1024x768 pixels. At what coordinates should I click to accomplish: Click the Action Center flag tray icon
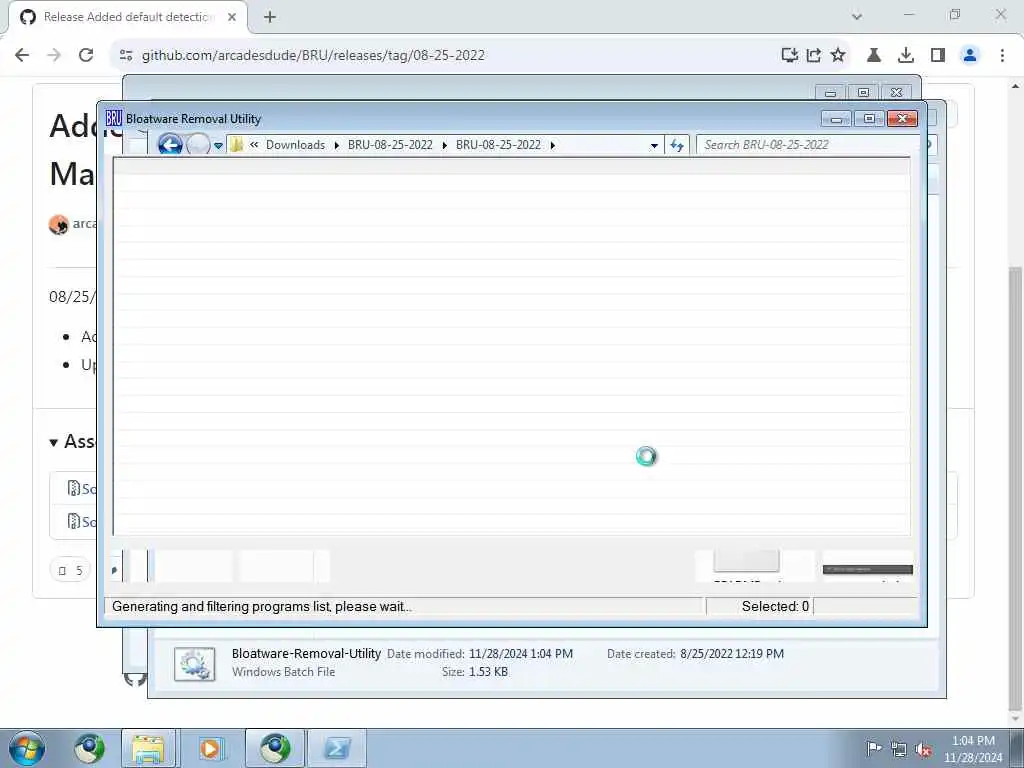pos(874,749)
